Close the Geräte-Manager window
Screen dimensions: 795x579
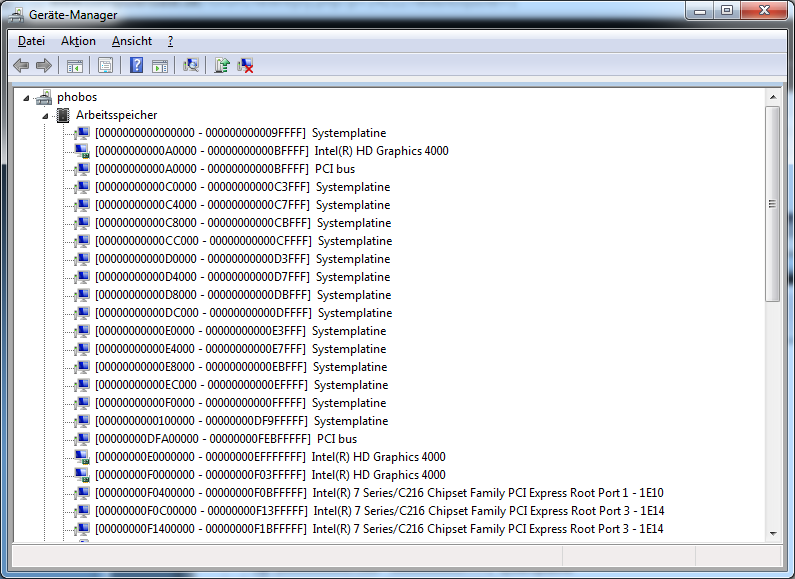[x=764, y=10]
